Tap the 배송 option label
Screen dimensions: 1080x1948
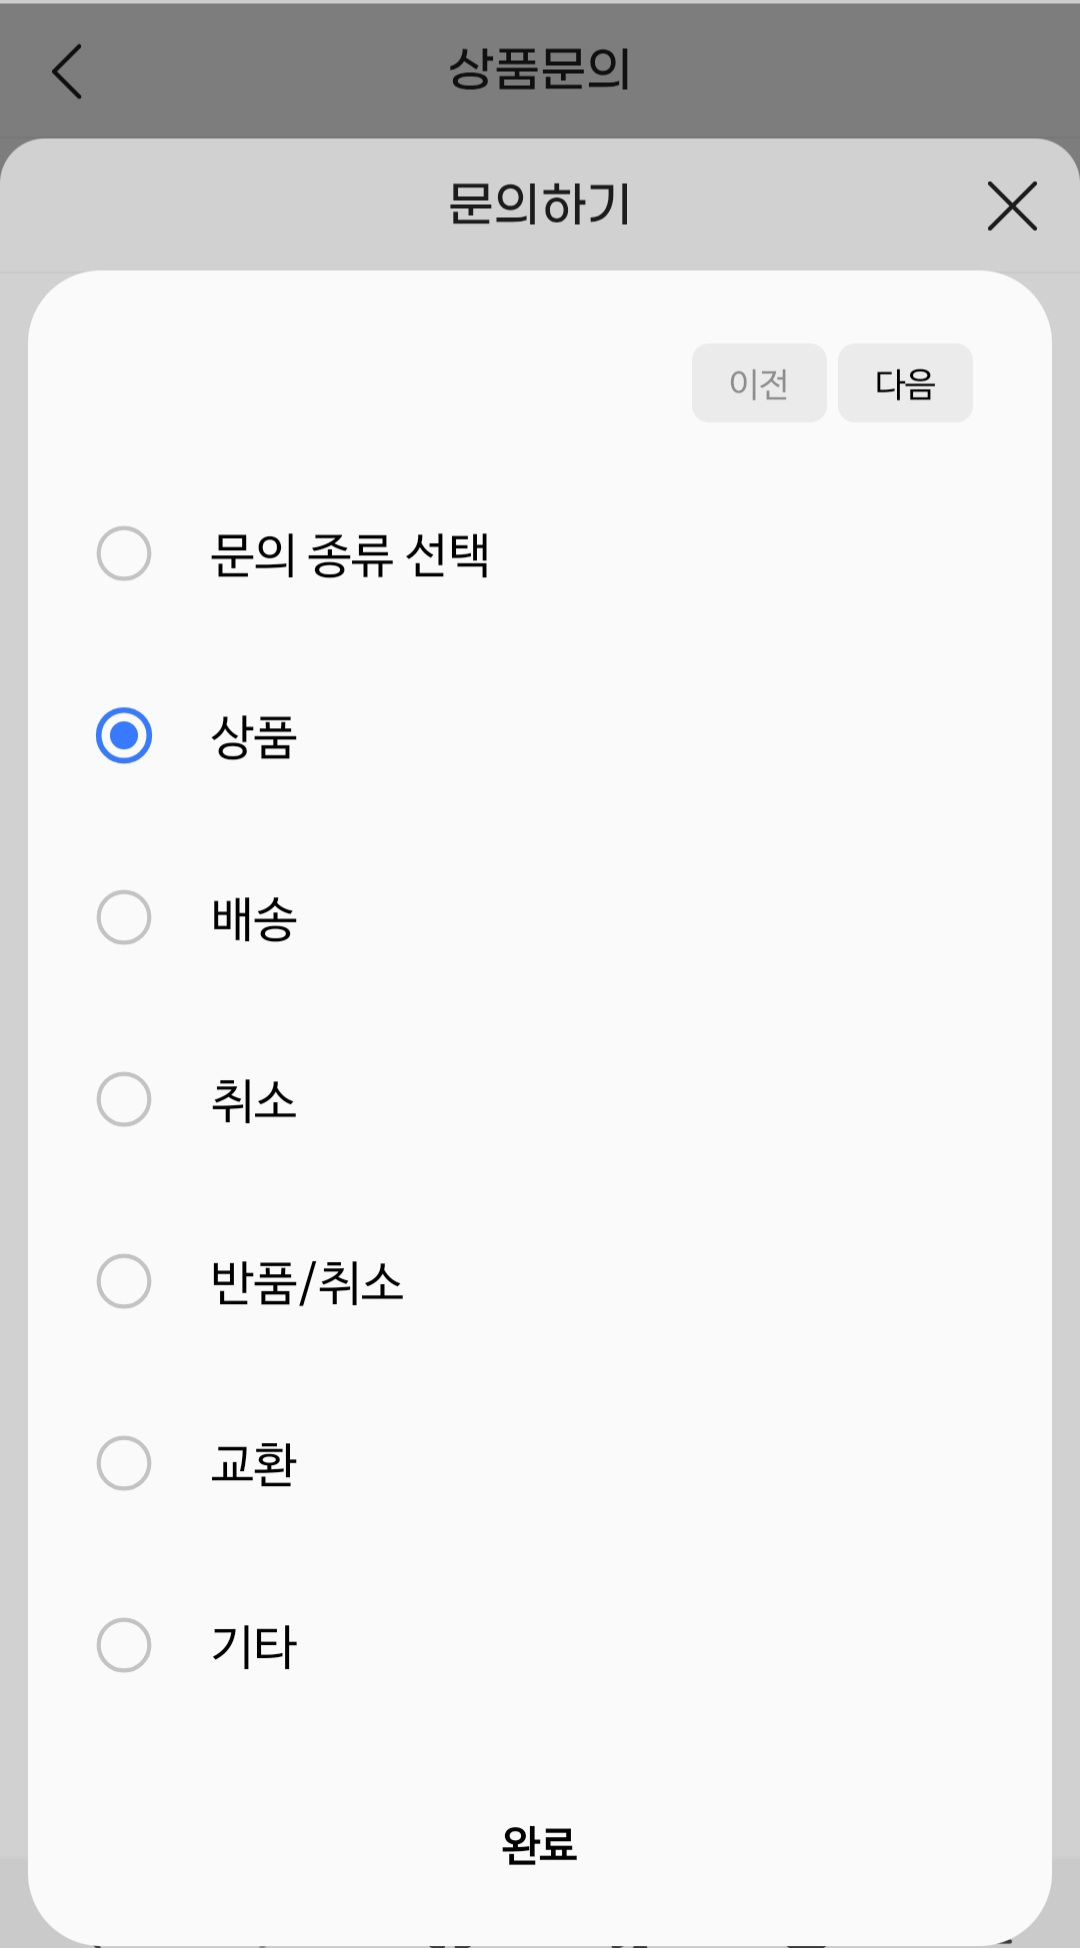(254, 919)
